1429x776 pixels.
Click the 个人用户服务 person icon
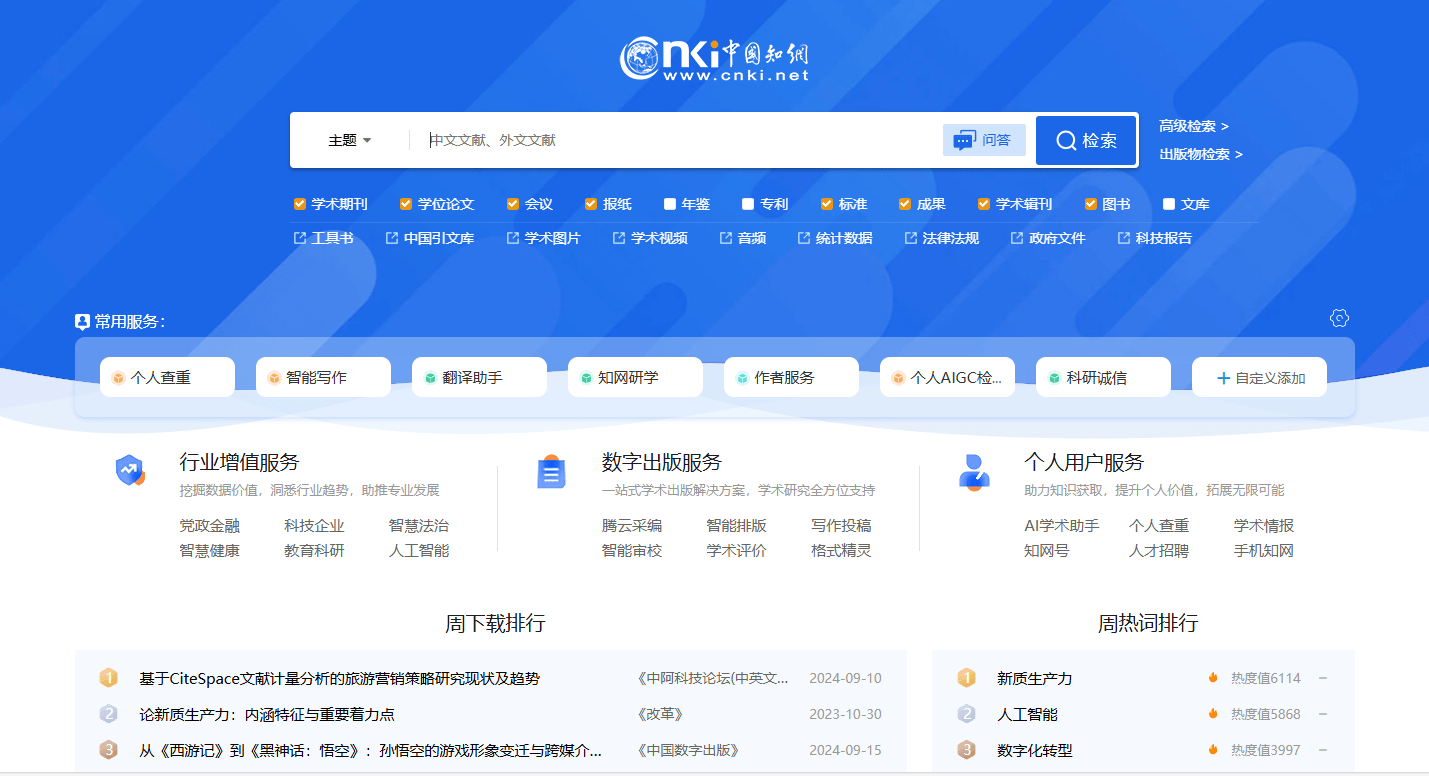coord(974,471)
